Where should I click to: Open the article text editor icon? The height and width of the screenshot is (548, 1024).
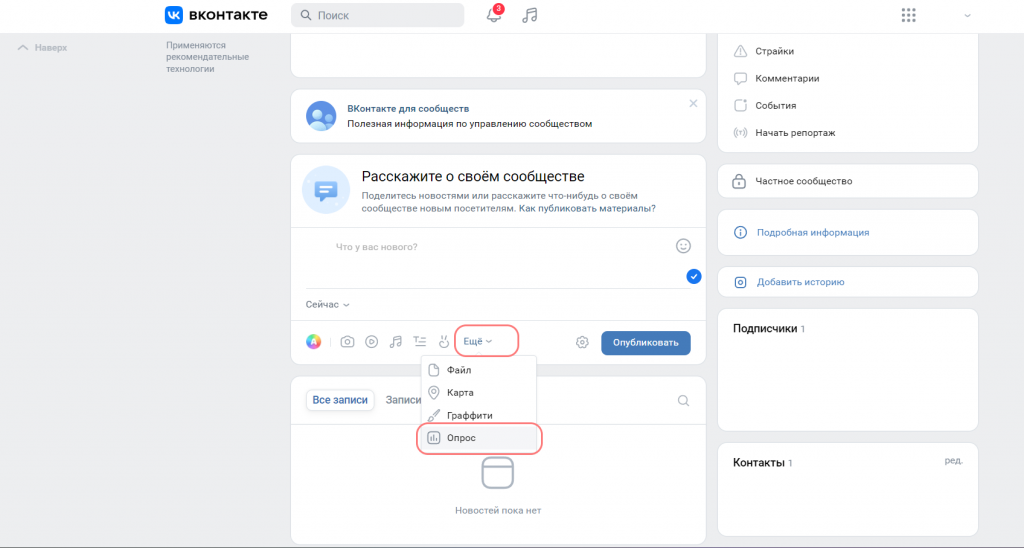(420, 342)
